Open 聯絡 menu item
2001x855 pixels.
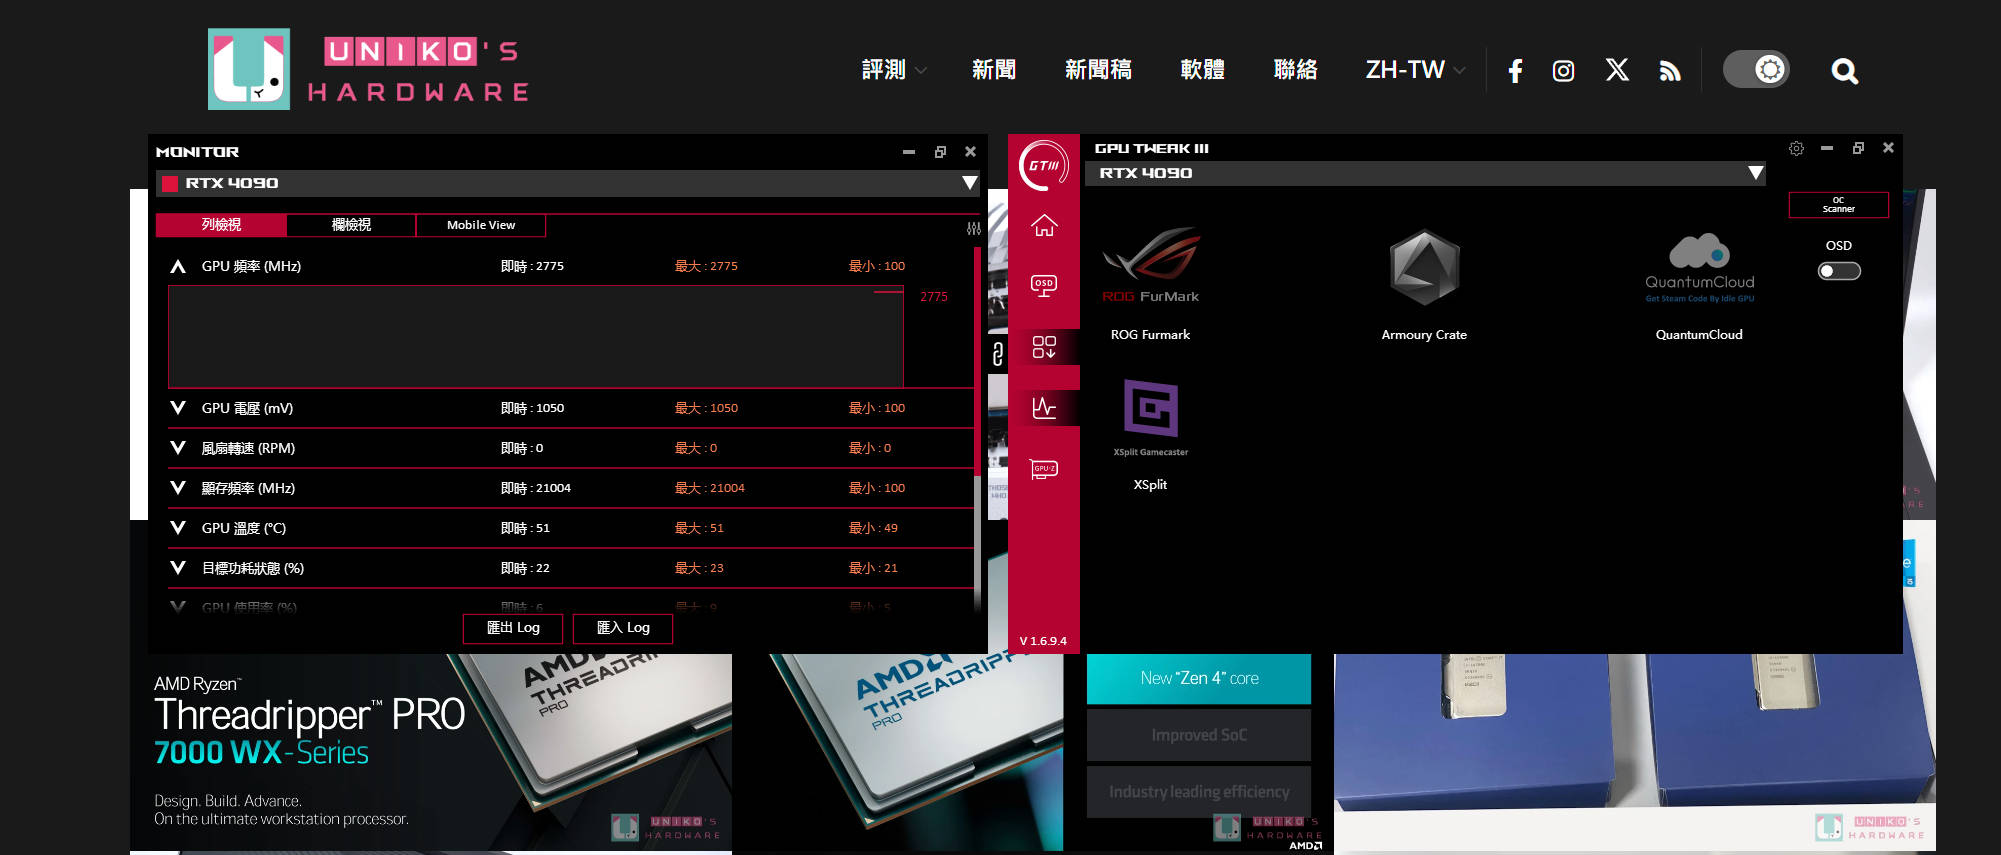(x=1295, y=70)
